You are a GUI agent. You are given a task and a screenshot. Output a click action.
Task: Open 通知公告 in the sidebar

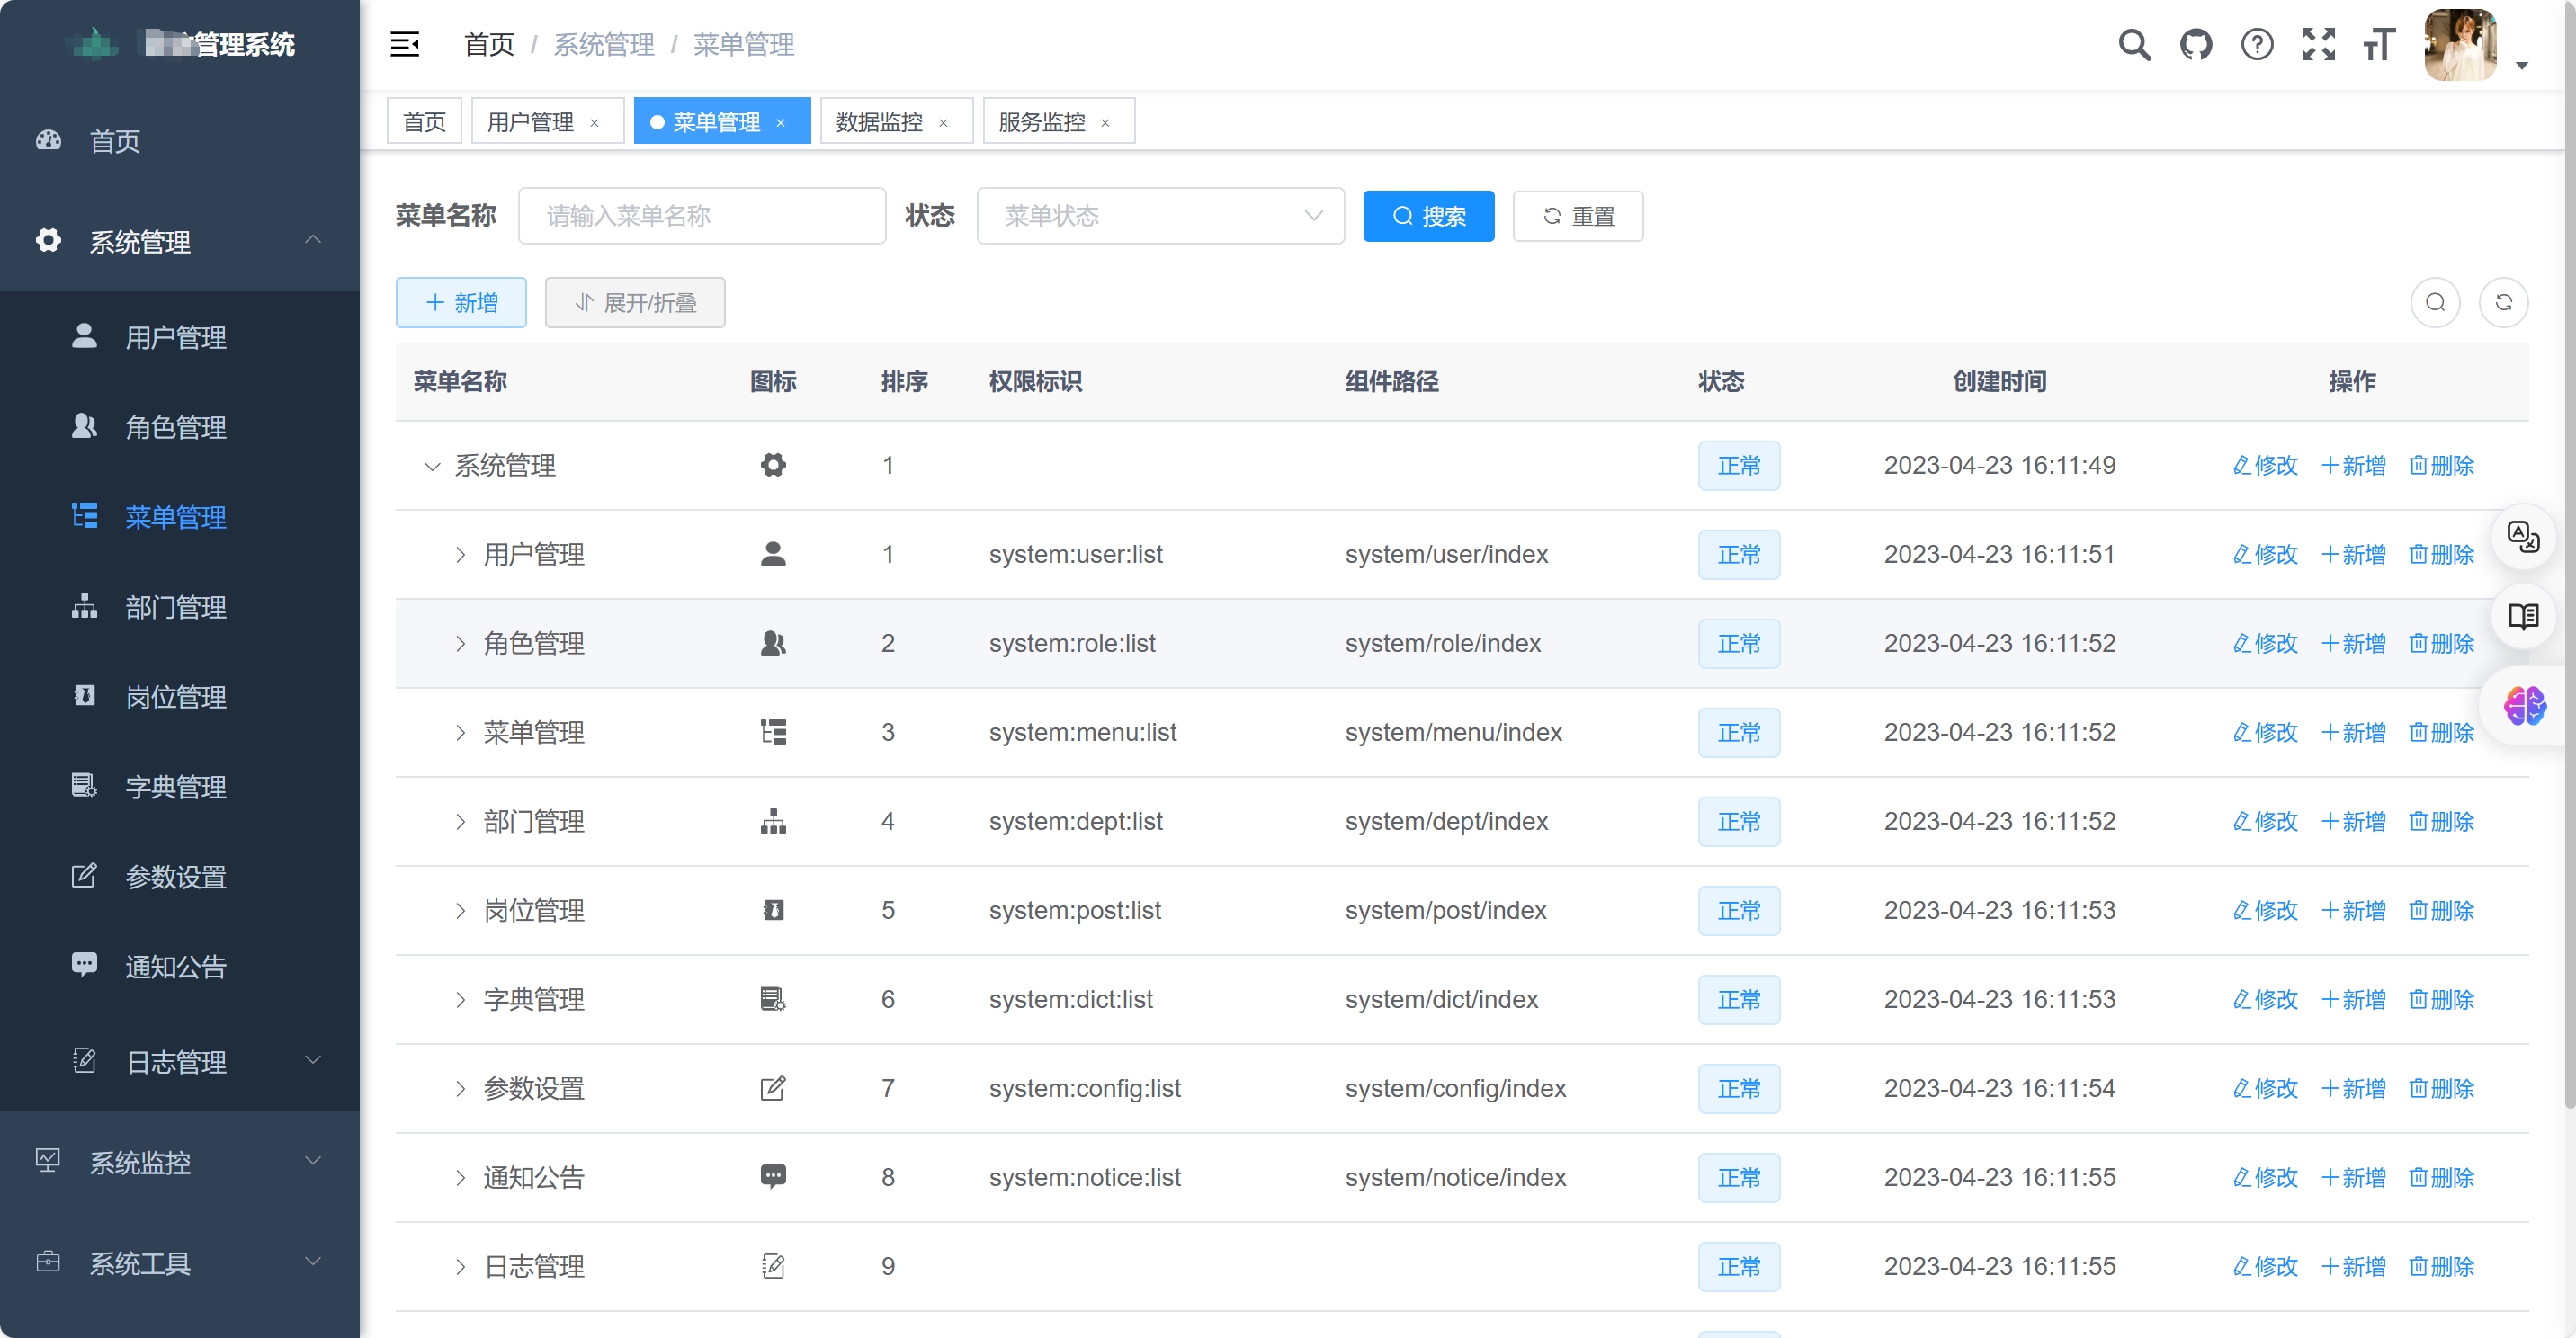[180, 967]
